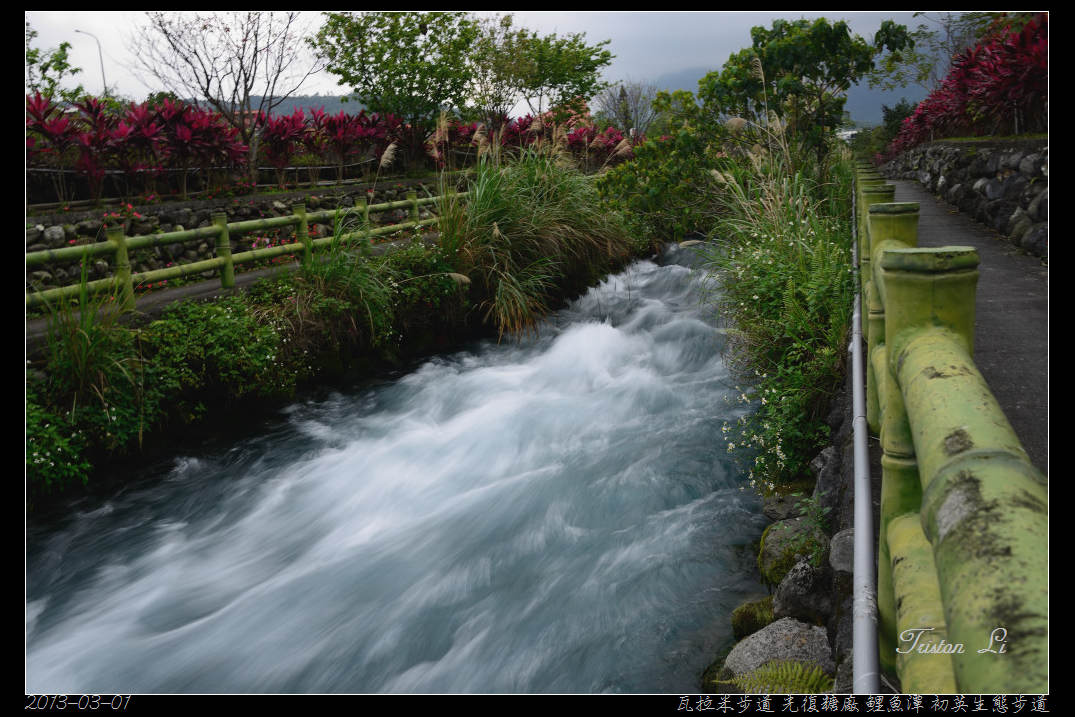Select the caption text 初英生態步道
1075x717 pixels.
pyautogui.click(x=989, y=704)
